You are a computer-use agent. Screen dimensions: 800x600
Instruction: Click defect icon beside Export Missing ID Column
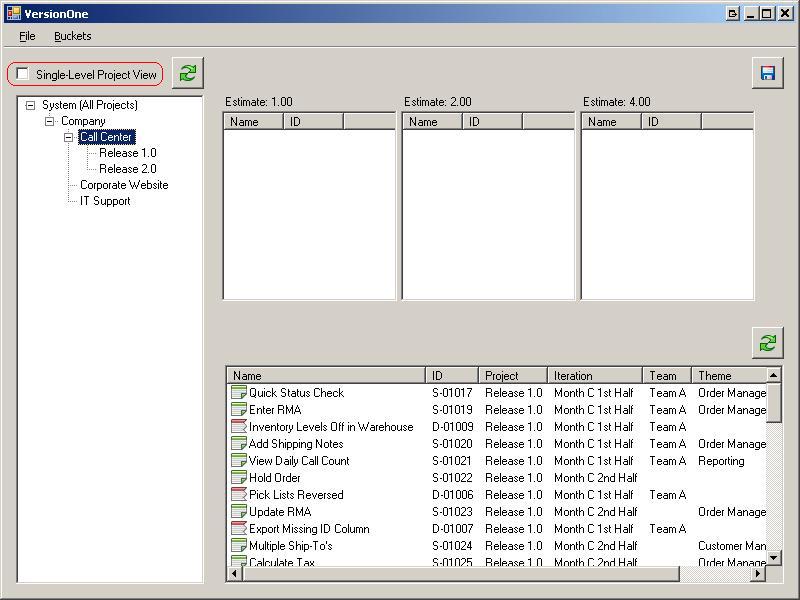[x=239, y=528]
